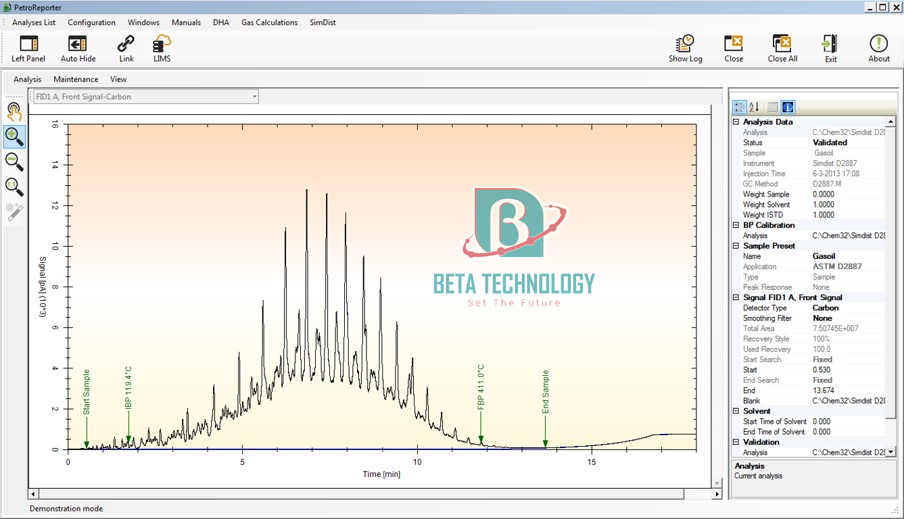This screenshot has width=904, height=519.
Task: Toggle categorized view in property grid
Action: (x=739, y=107)
